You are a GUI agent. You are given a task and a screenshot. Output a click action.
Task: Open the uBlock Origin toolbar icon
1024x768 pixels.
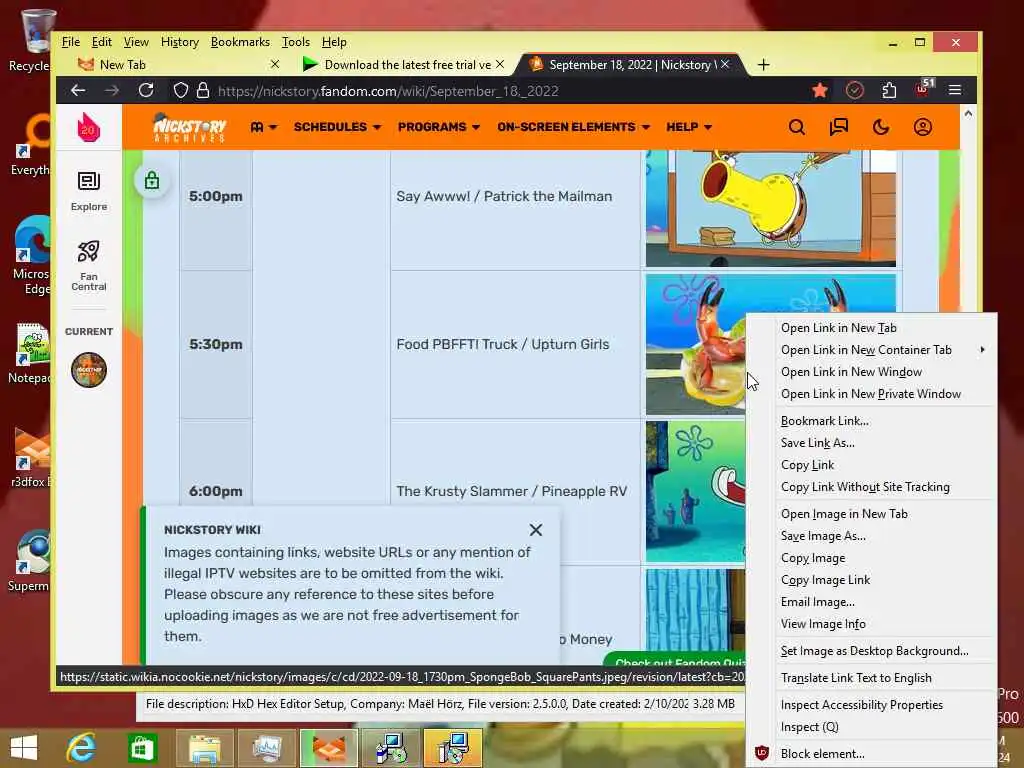coord(923,89)
